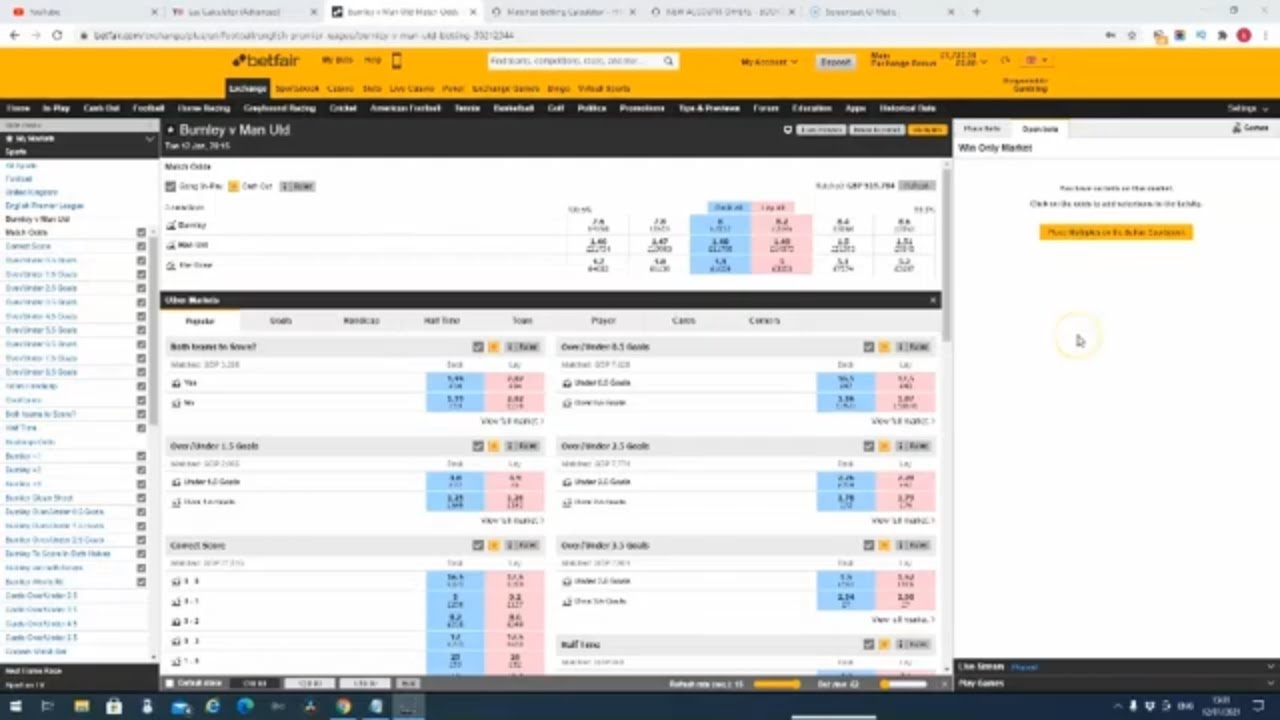Viewport: 1280px width, 720px height.
Task: Click the orange Place Multiples button
Action: coord(1116,232)
